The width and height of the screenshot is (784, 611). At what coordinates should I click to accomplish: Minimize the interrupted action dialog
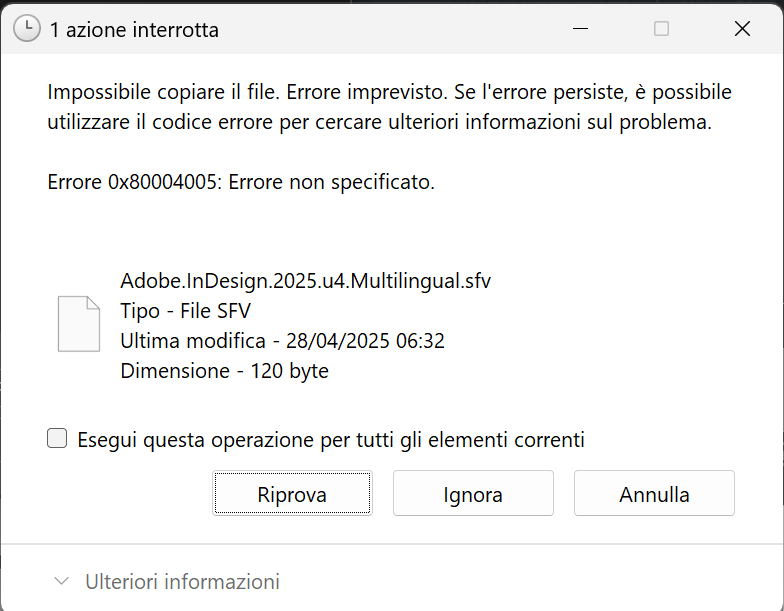click(x=580, y=28)
